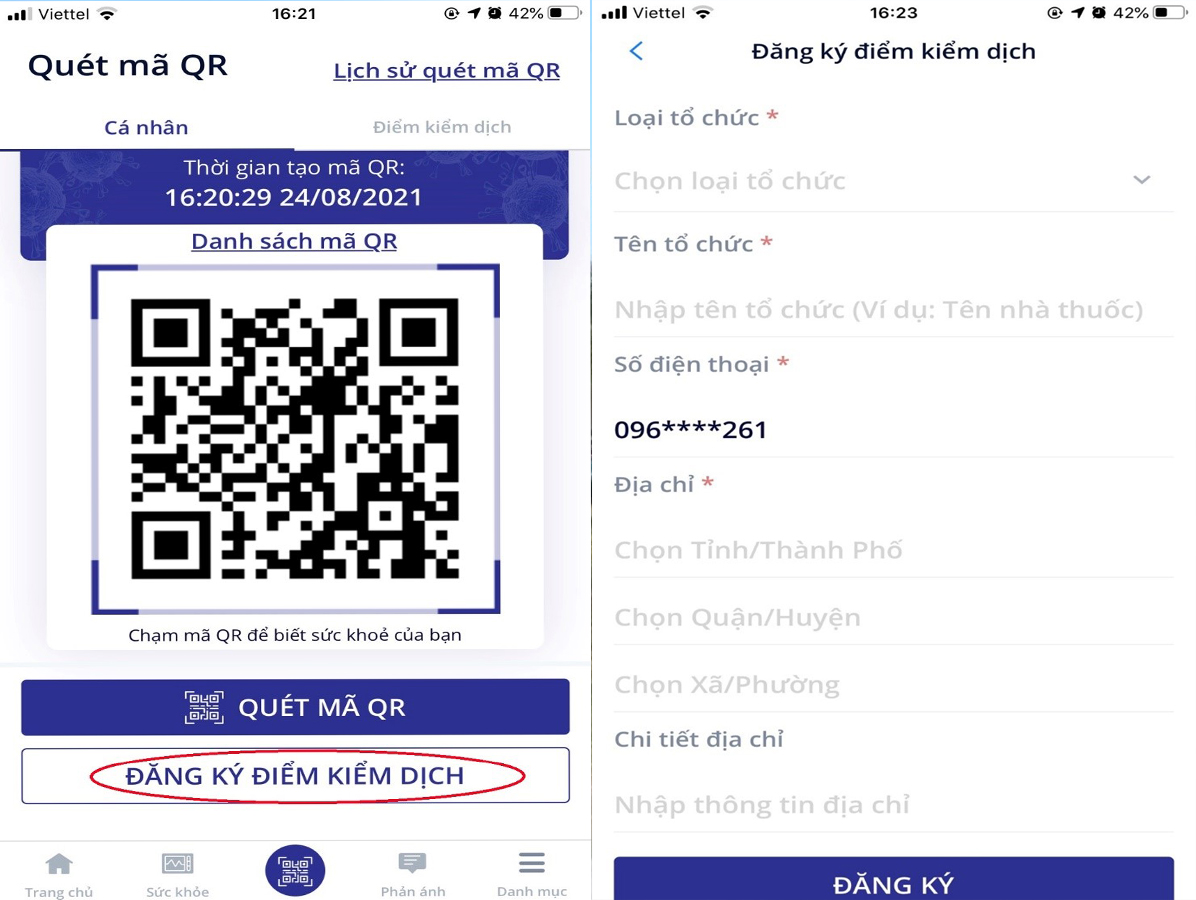Switch to the Cá nhân tab

tap(146, 127)
